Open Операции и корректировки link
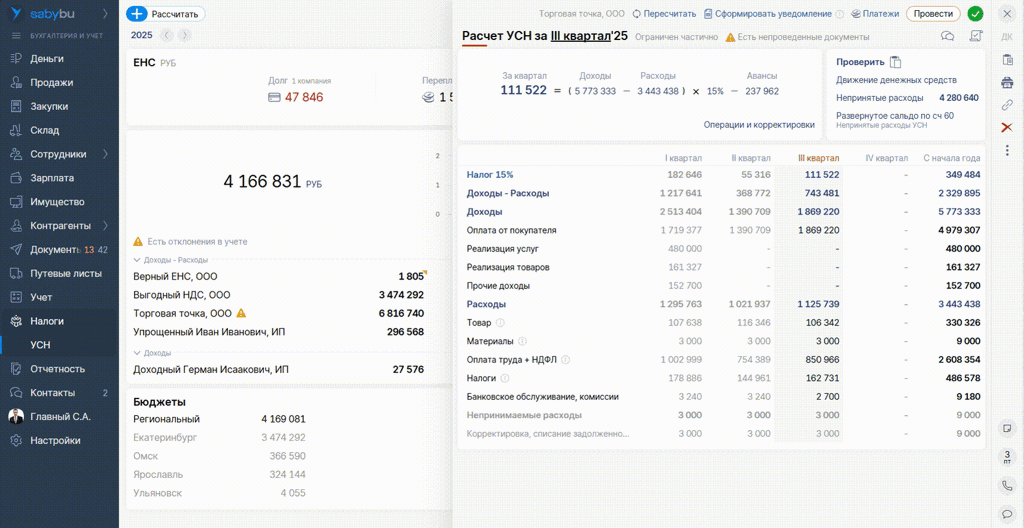 click(758, 125)
